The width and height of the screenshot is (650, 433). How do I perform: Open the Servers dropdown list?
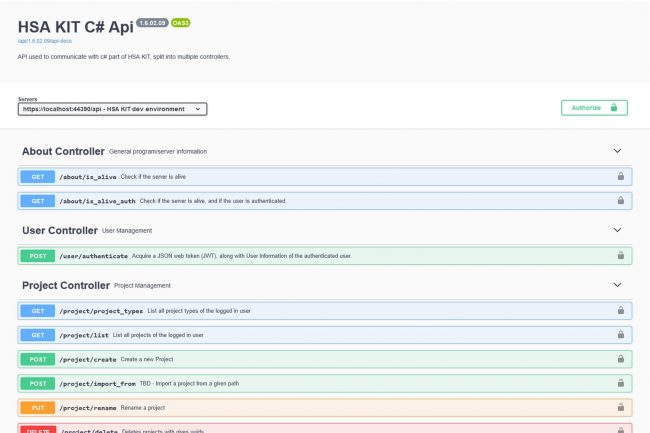(112, 109)
